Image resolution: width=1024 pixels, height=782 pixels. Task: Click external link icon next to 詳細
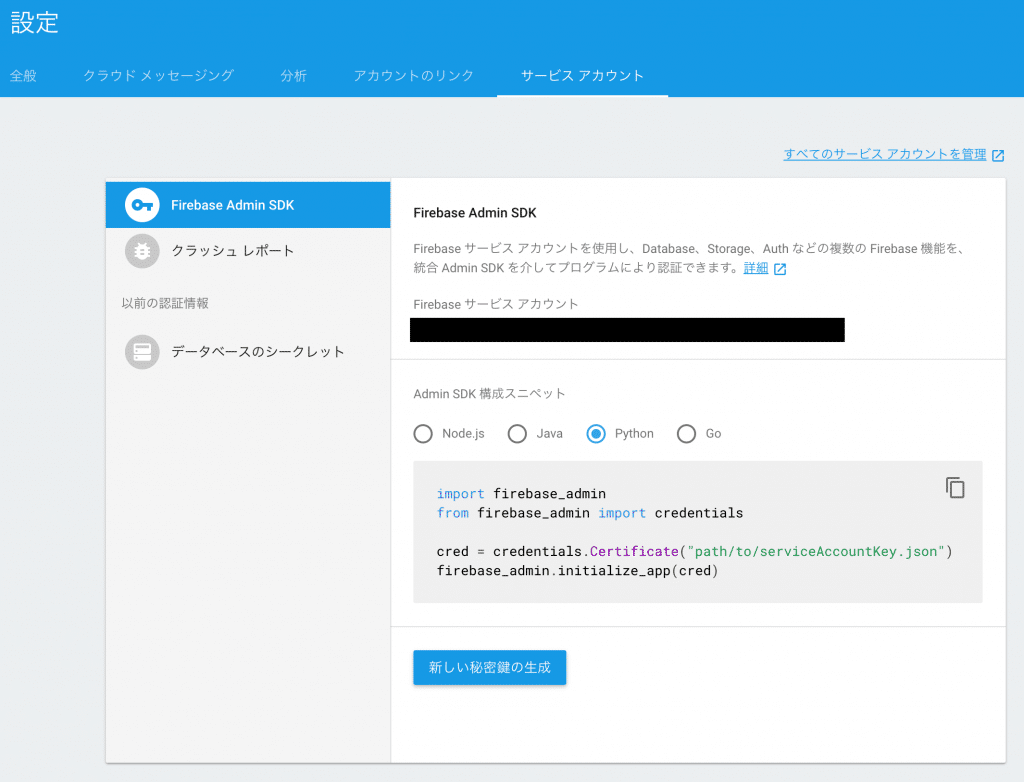(x=780, y=269)
